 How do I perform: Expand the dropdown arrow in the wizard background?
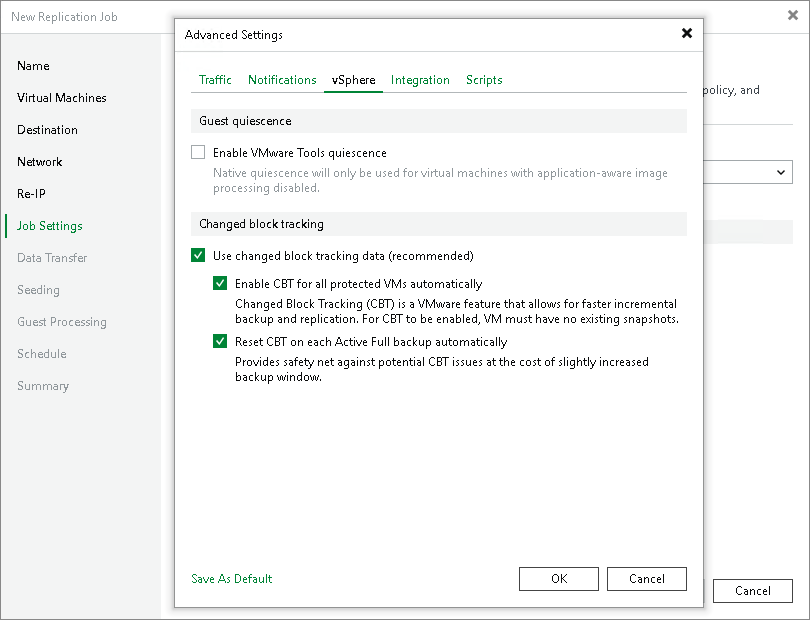[x=781, y=173]
